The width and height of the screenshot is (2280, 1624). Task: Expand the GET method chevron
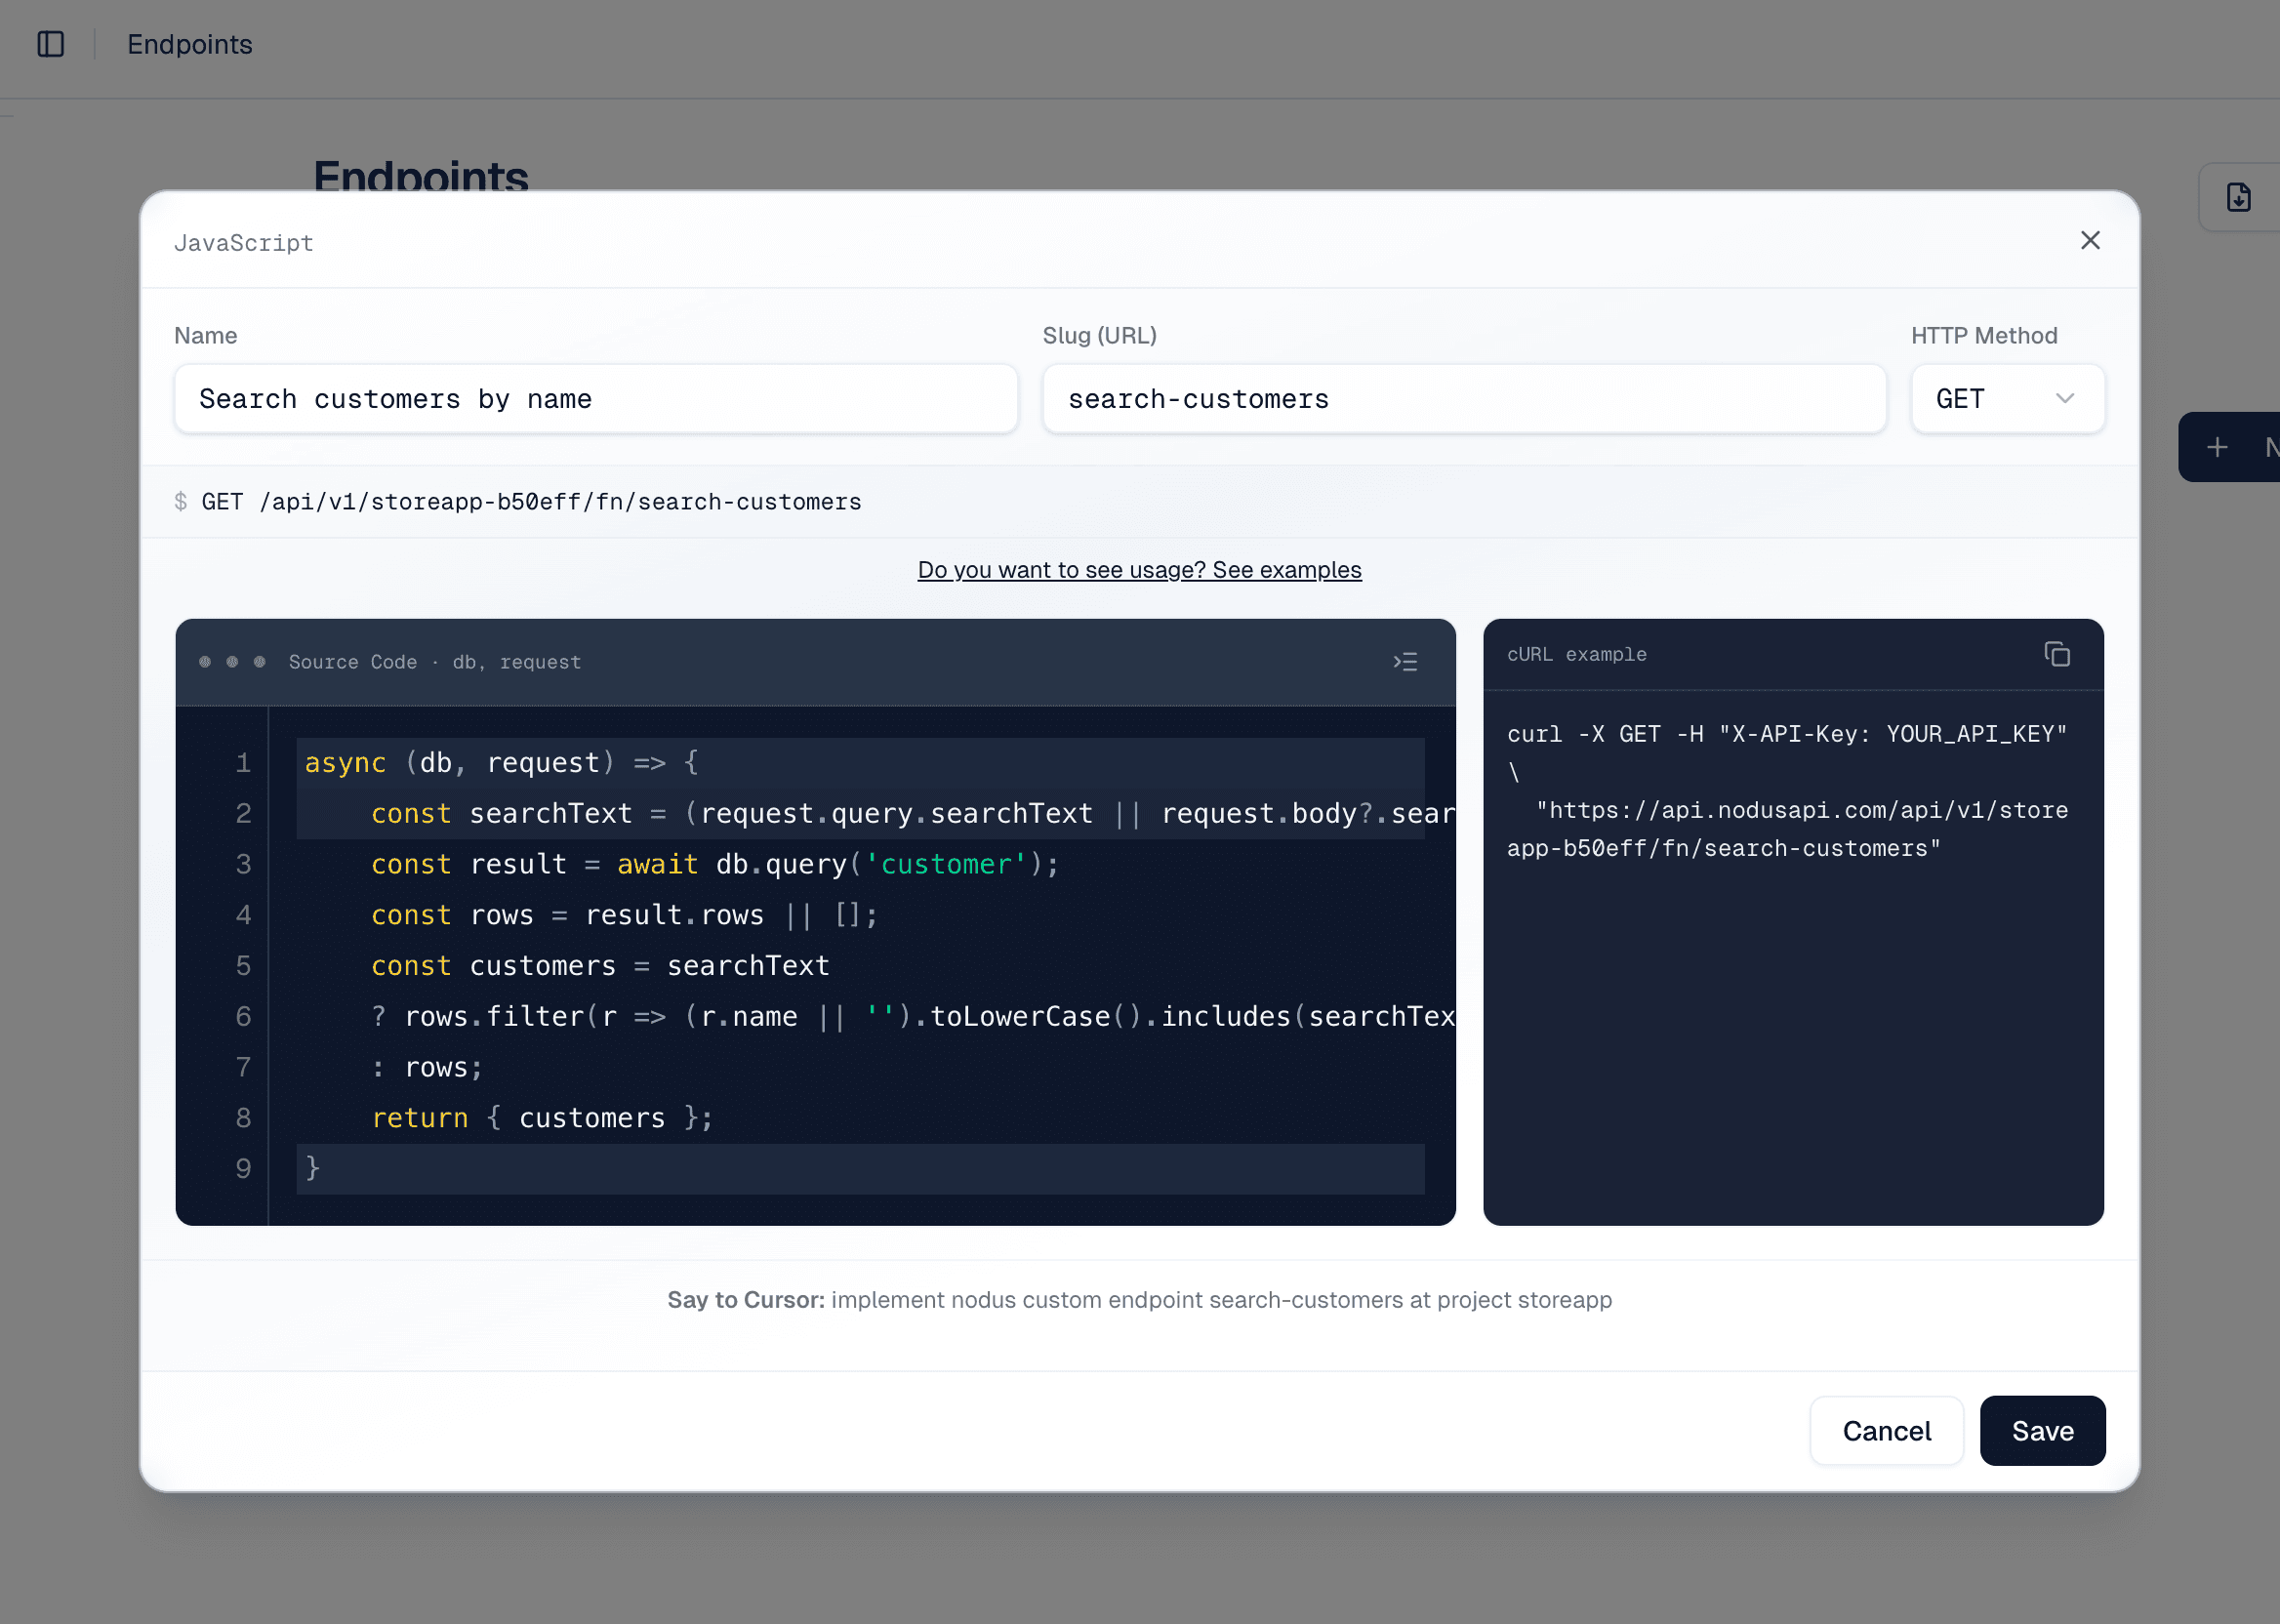tap(2066, 398)
